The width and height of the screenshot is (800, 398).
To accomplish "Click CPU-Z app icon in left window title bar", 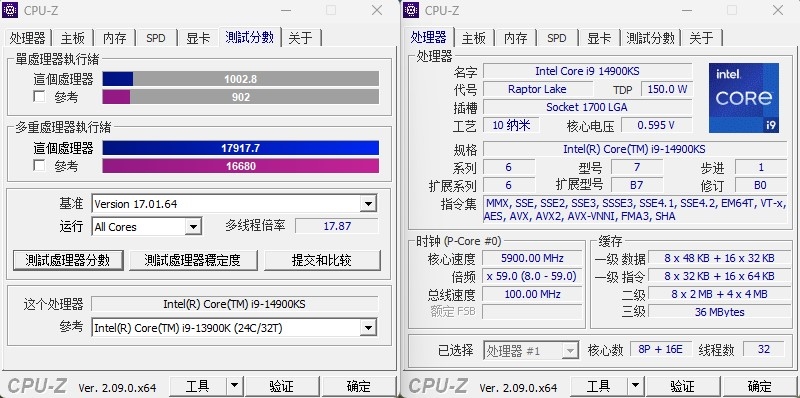I will [x=10, y=10].
